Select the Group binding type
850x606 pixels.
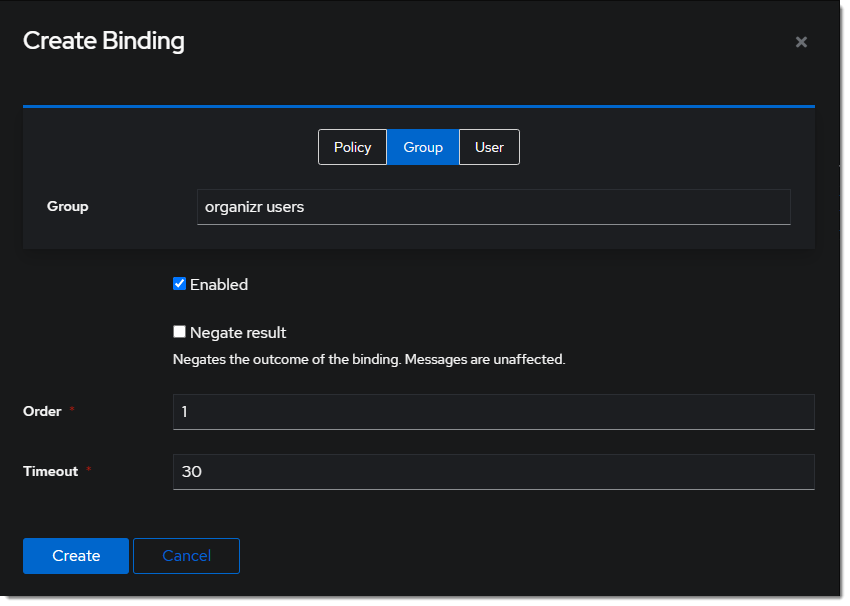(423, 147)
